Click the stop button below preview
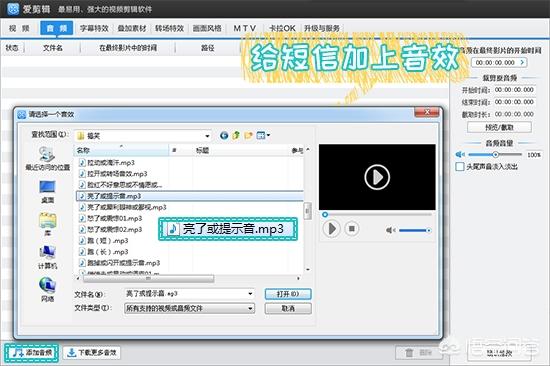550x366 pixels. pyautogui.click(x=351, y=229)
